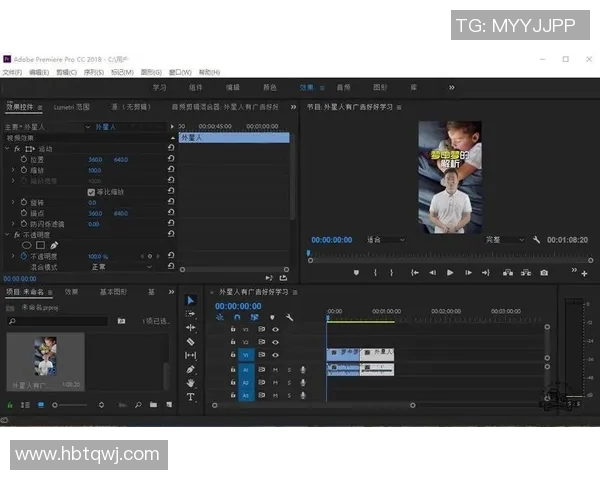The width and height of the screenshot is (600, 480).
Task: Step forward one frame
Action: point(468,273)
